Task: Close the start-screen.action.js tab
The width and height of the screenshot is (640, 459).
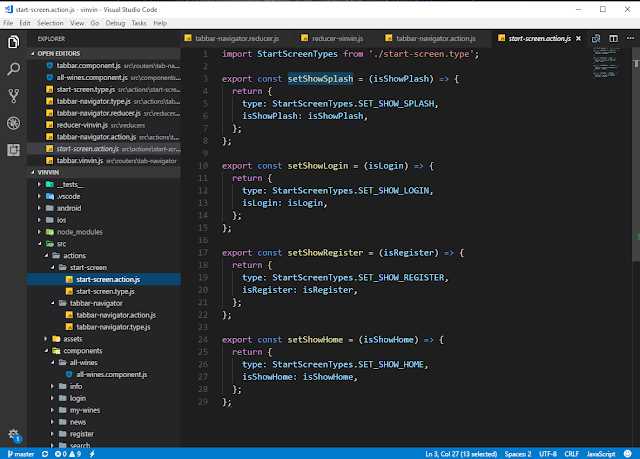Action: 578,38
